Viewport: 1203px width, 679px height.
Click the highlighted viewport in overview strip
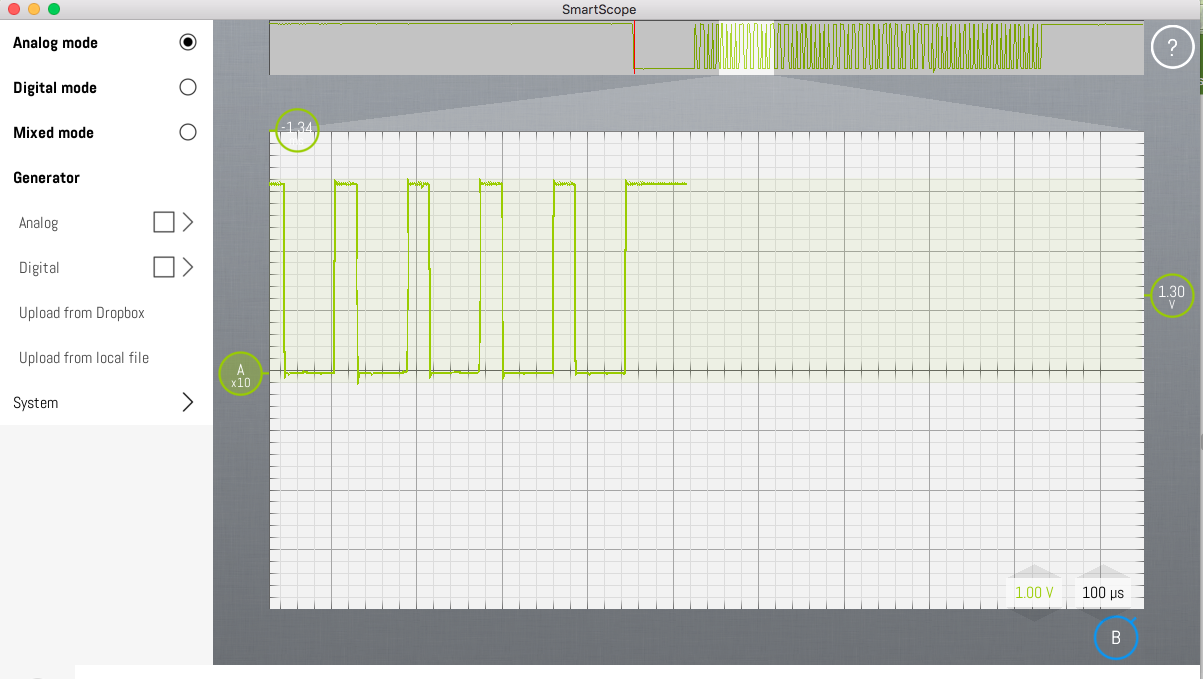click(x=746, y=47)
